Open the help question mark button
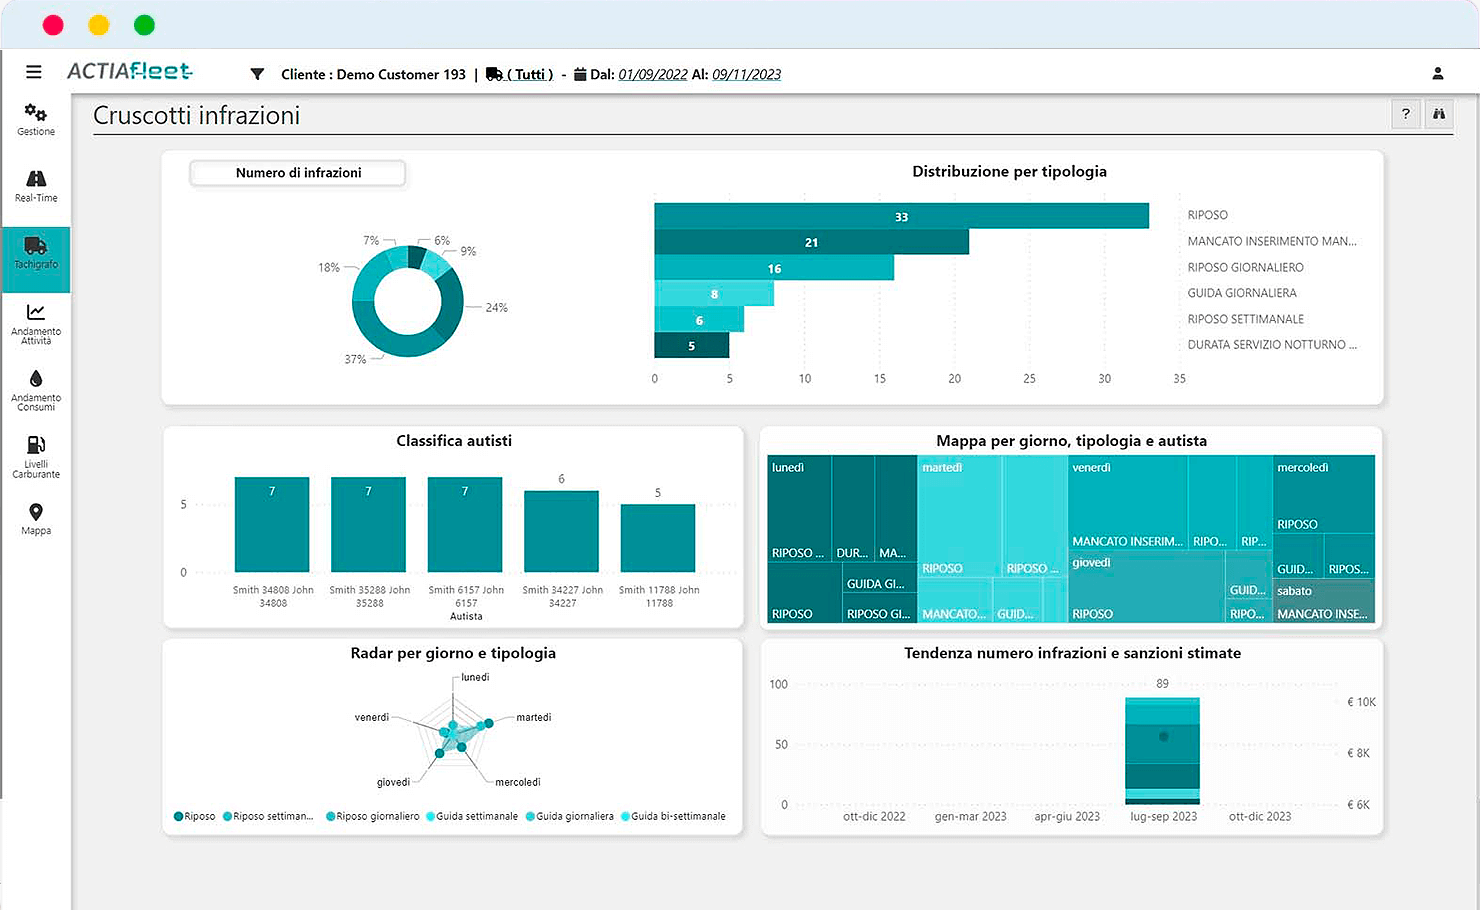The image size is (1480, 910). click(1405, 114)
